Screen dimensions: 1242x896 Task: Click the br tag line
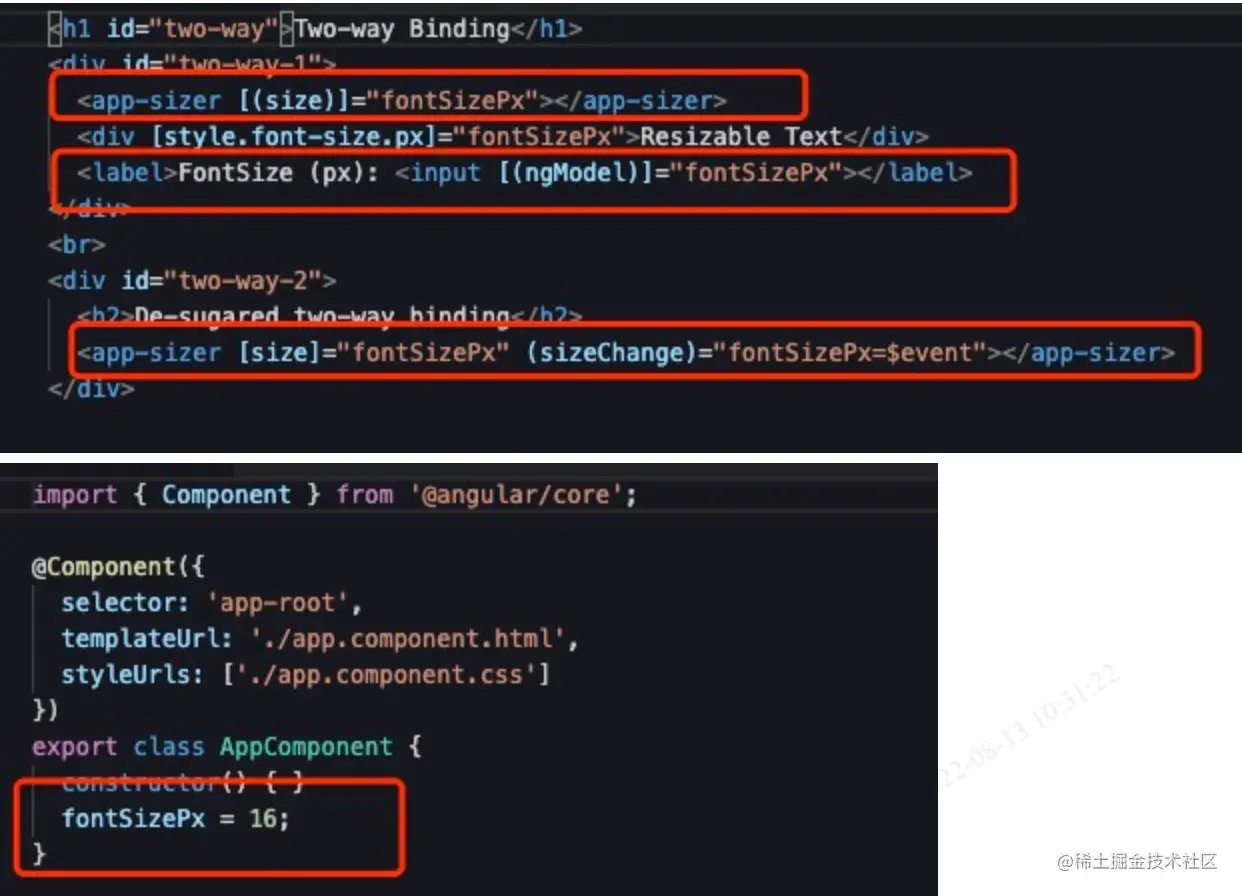pyautogui.click(x=76, y=245)
